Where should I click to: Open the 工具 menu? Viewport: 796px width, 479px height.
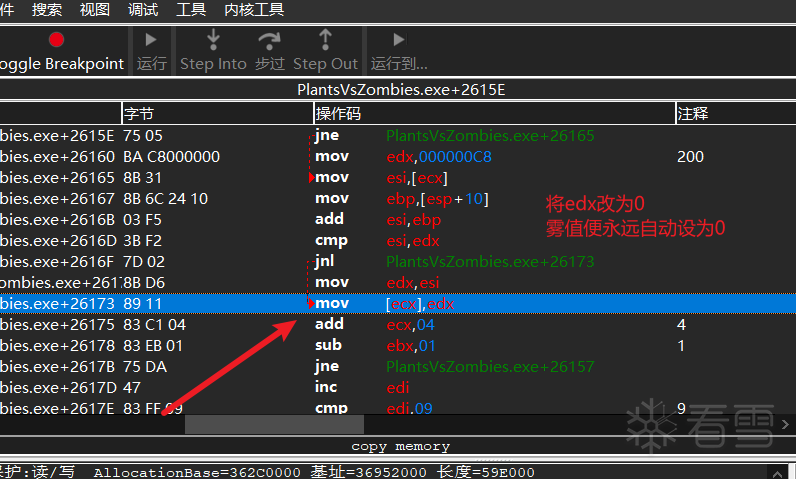191,9
